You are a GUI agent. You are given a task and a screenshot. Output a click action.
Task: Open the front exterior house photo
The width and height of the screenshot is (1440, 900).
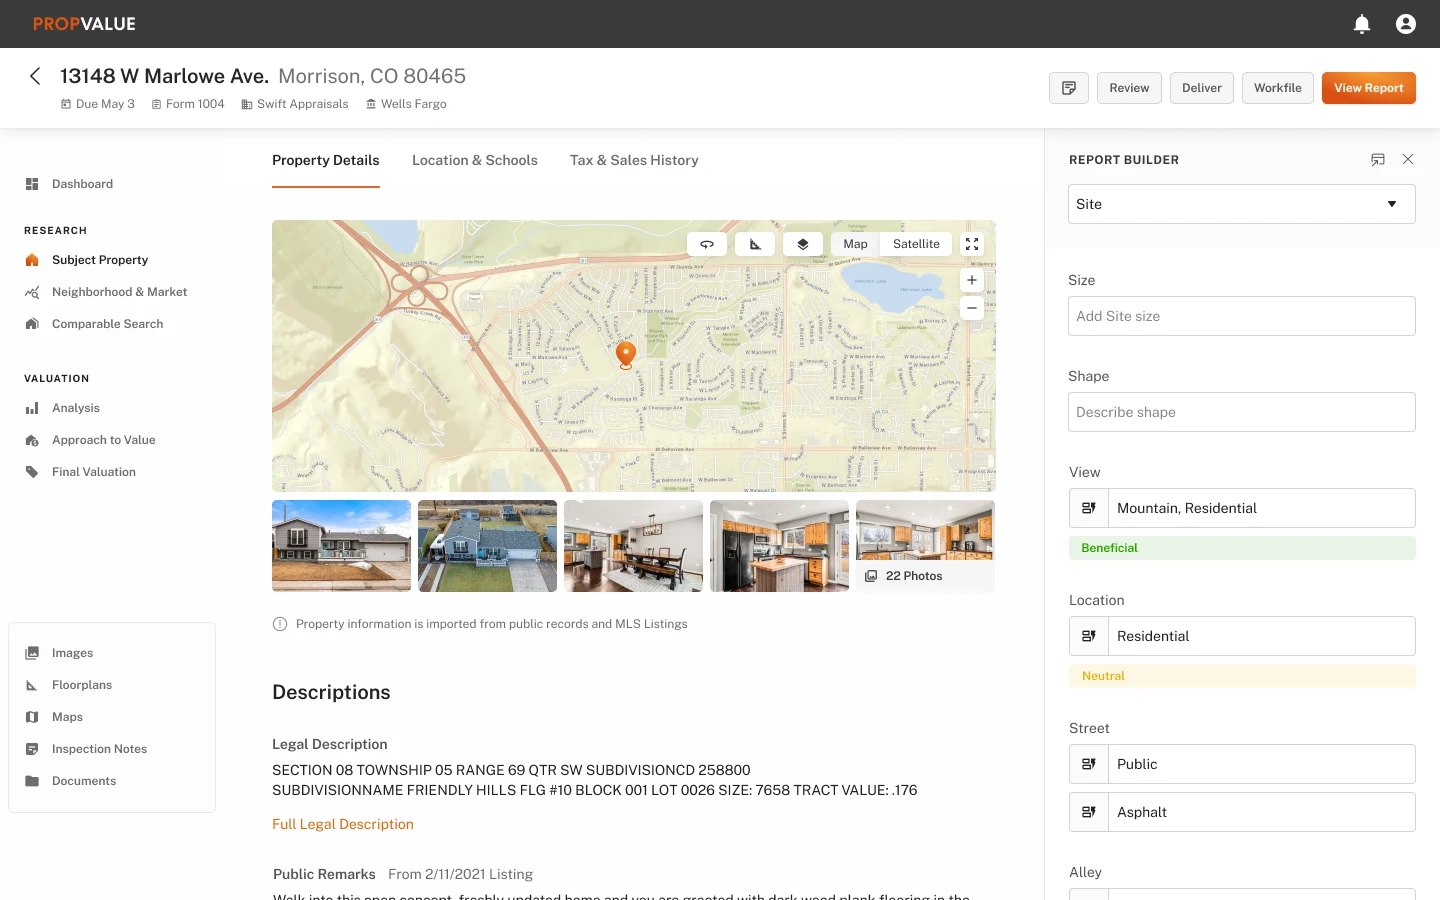342,546
